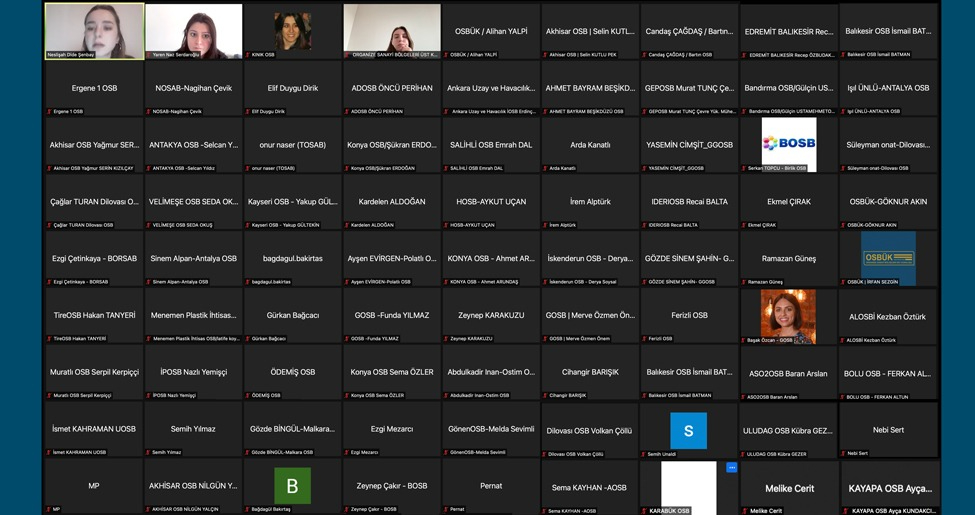Click muted mic icon beside Elif Duygu Dirik label
Image resolution: width=975 pixels, height=515 pixels.
point(248,111)
